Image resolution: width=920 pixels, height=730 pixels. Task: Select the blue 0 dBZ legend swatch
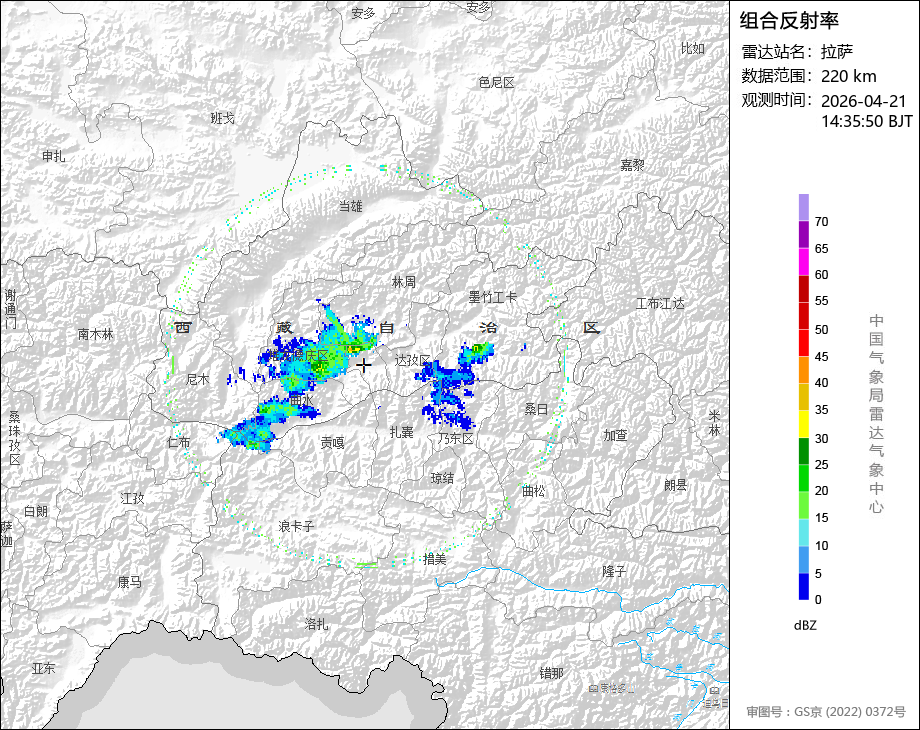pos(804,586)
